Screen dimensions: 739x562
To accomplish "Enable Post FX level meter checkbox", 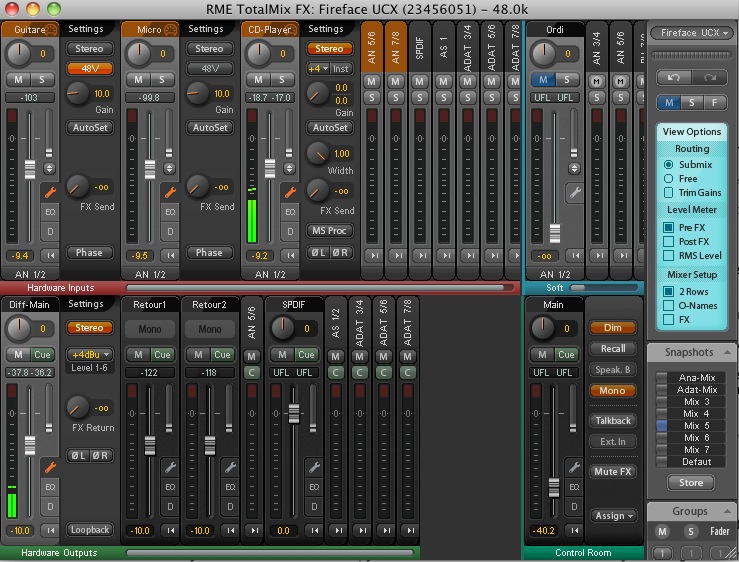I will pos(668,241).
